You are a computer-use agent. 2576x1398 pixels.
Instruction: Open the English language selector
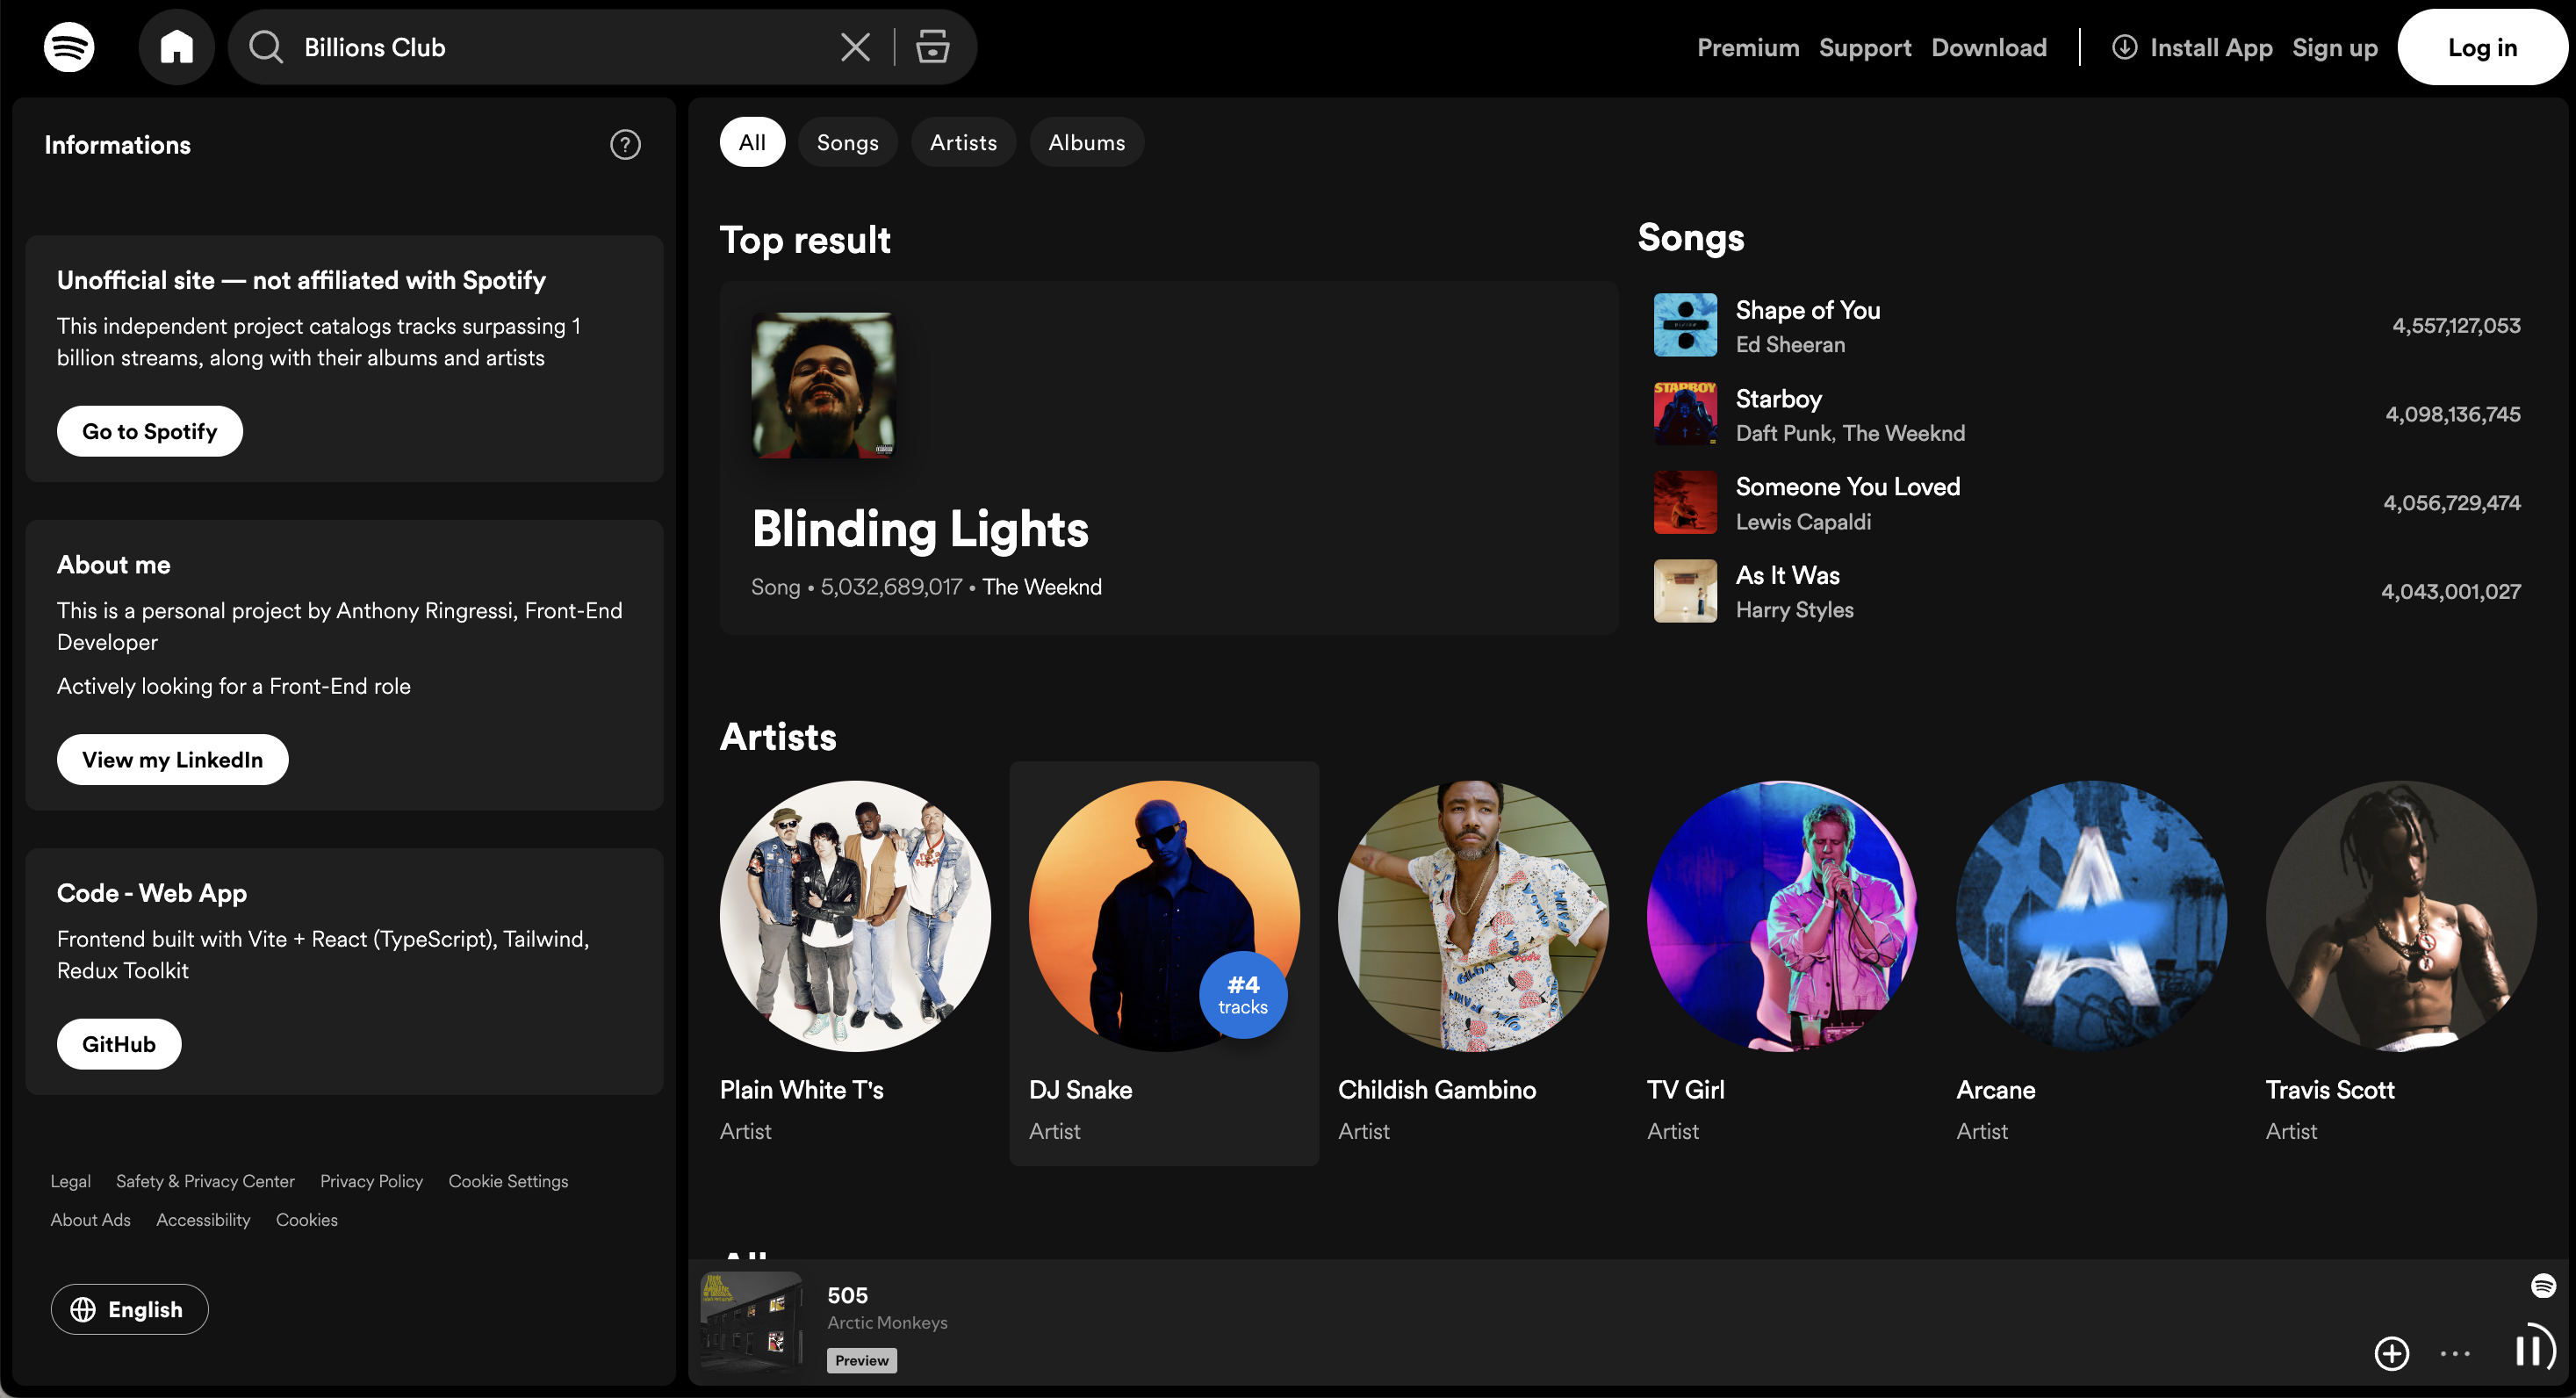click(x=129, y=1309)
